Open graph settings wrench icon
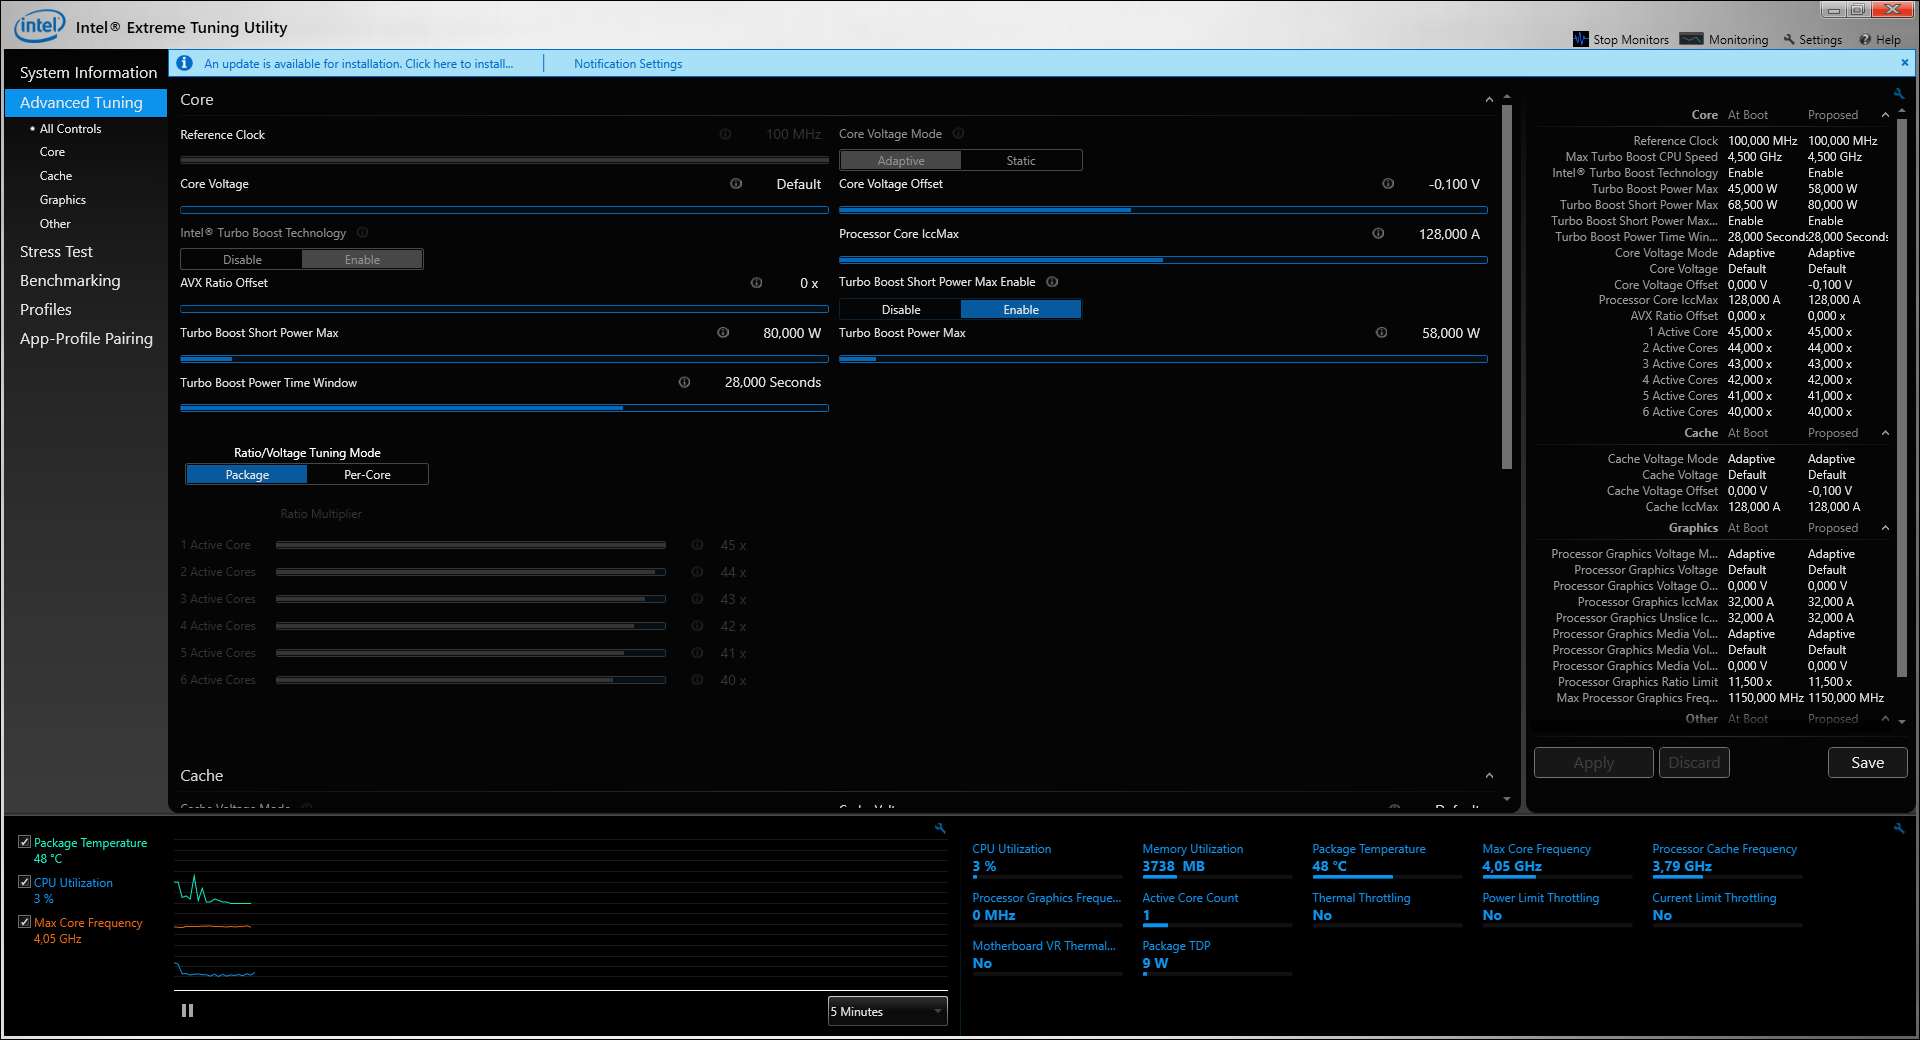 [x=940, y=828]
